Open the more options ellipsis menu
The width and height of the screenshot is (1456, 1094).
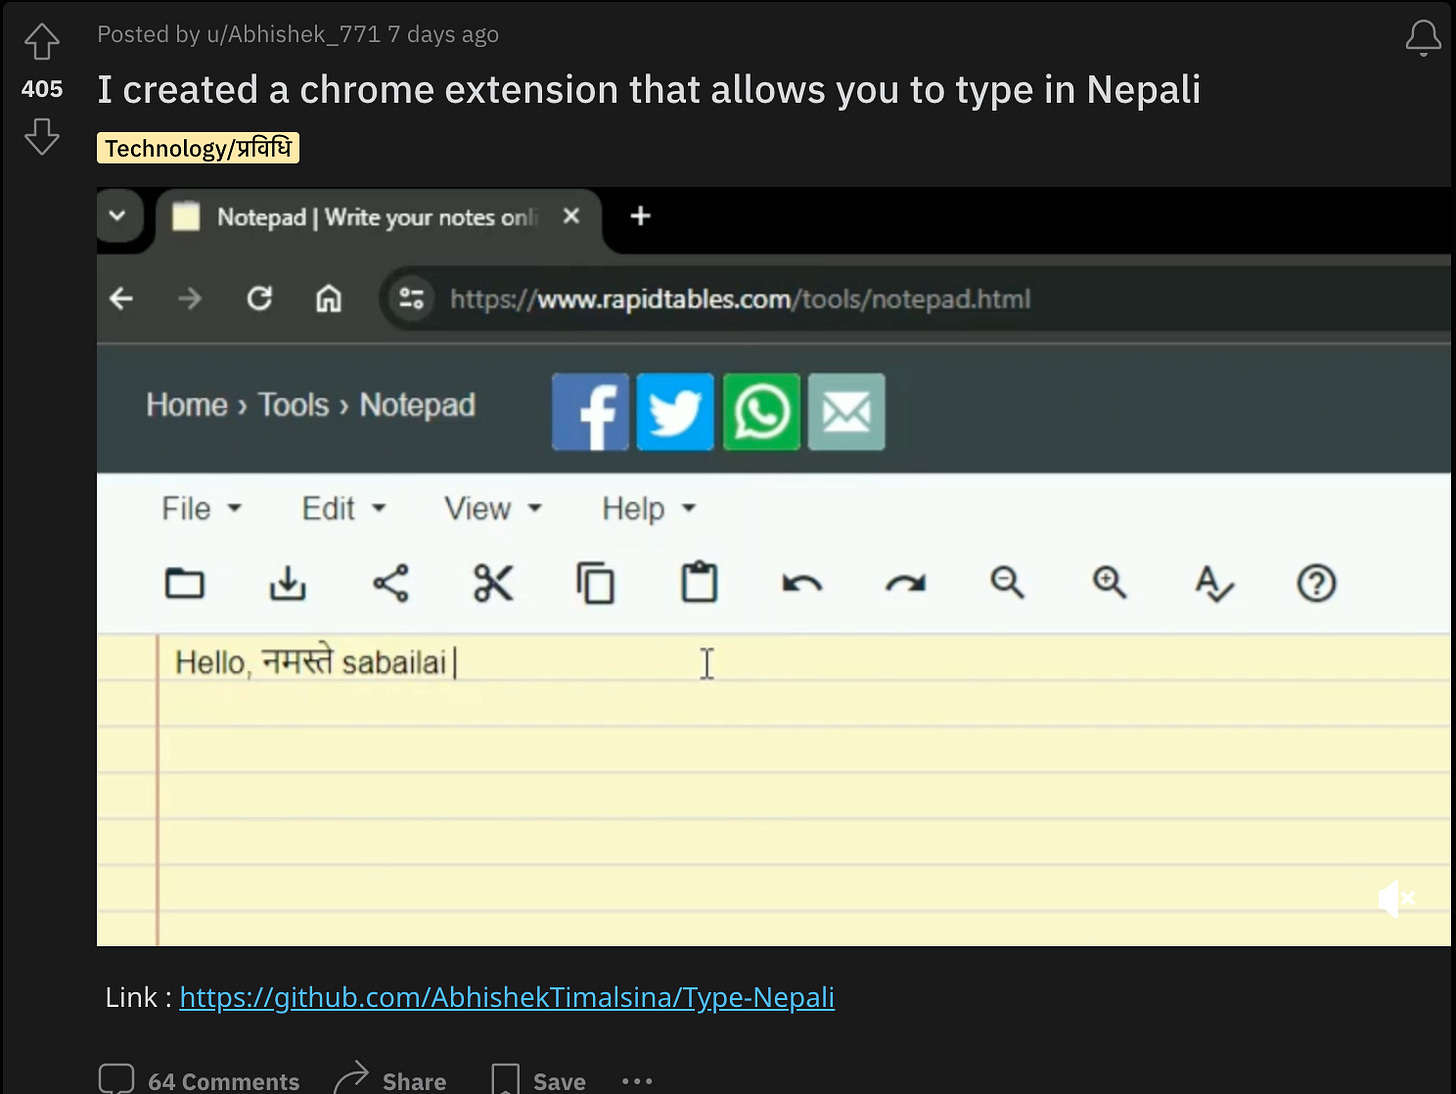point(637,1080)
